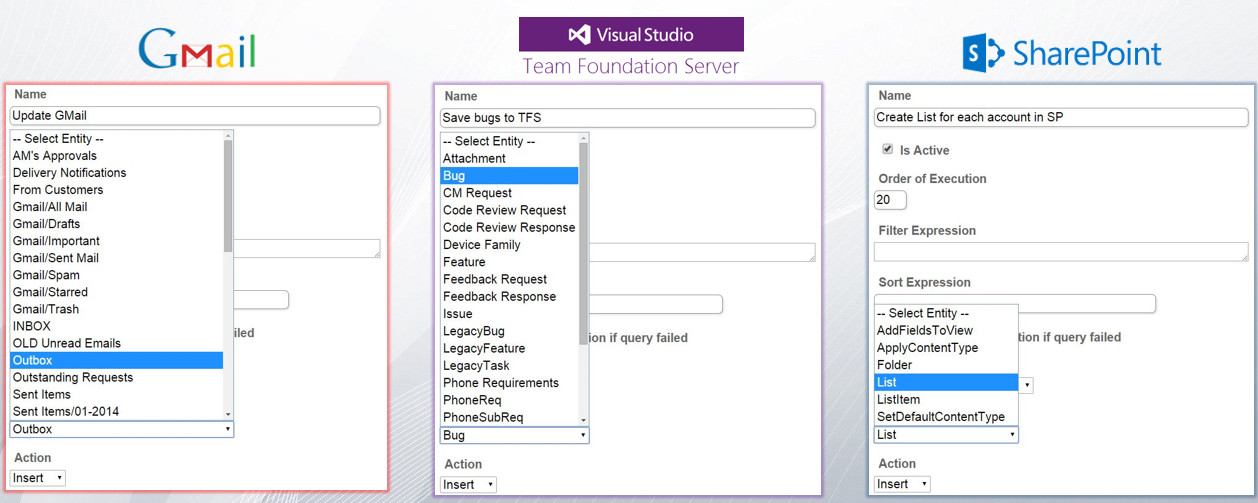Click the Visual Studio logo banner
Viewport: 1258px width, 503px height.
(630, 34)
